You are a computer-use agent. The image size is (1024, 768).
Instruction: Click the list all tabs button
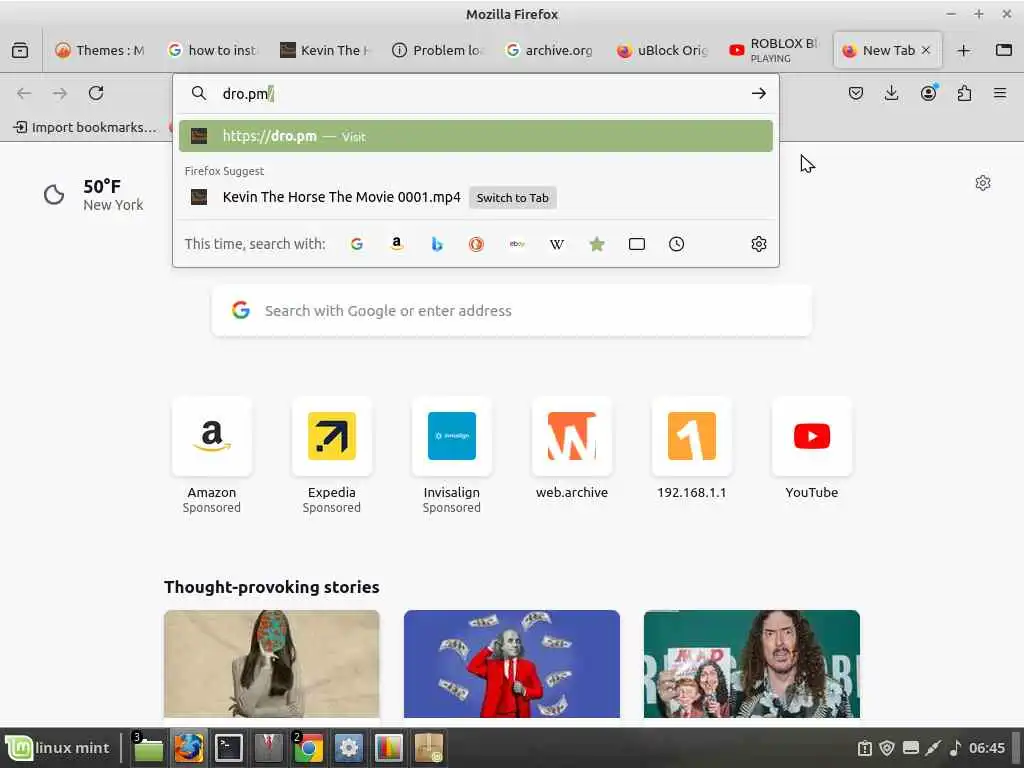[1004, 50]
